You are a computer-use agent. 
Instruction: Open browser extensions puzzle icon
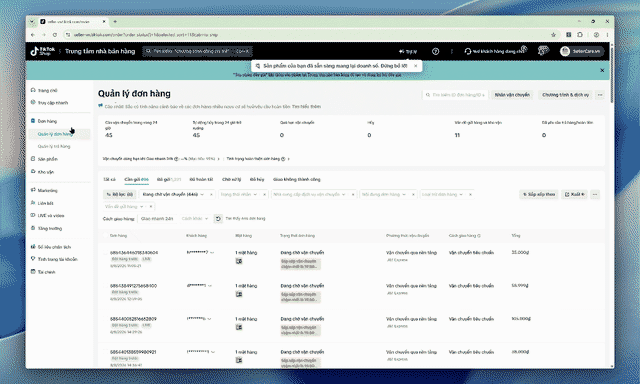[580, 35]
